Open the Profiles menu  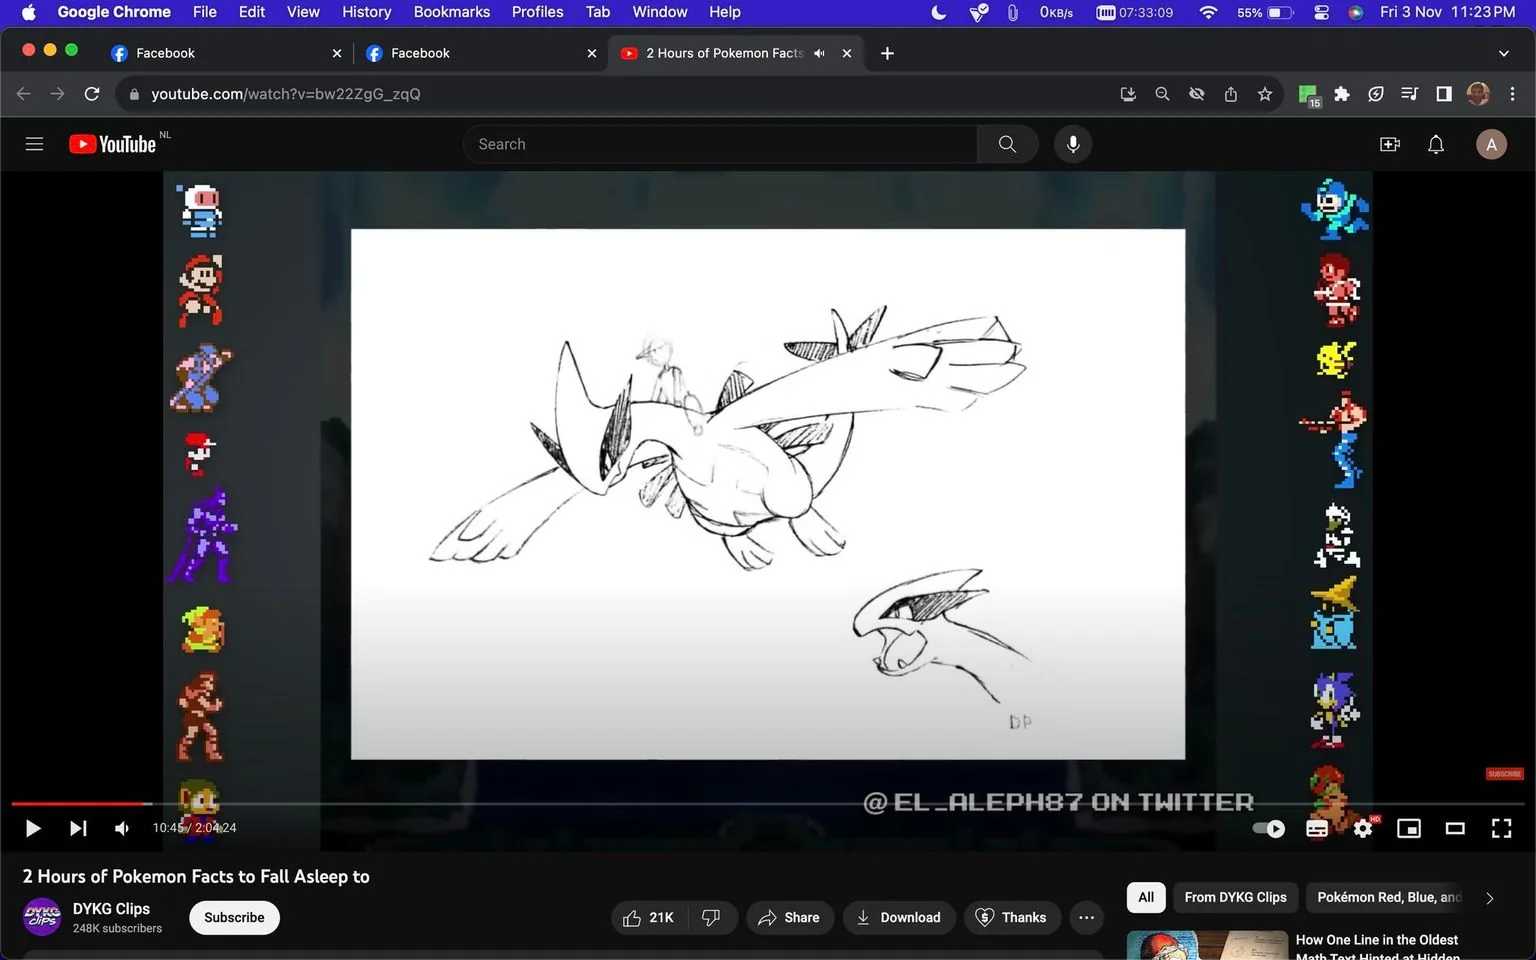tap(537, 12)
